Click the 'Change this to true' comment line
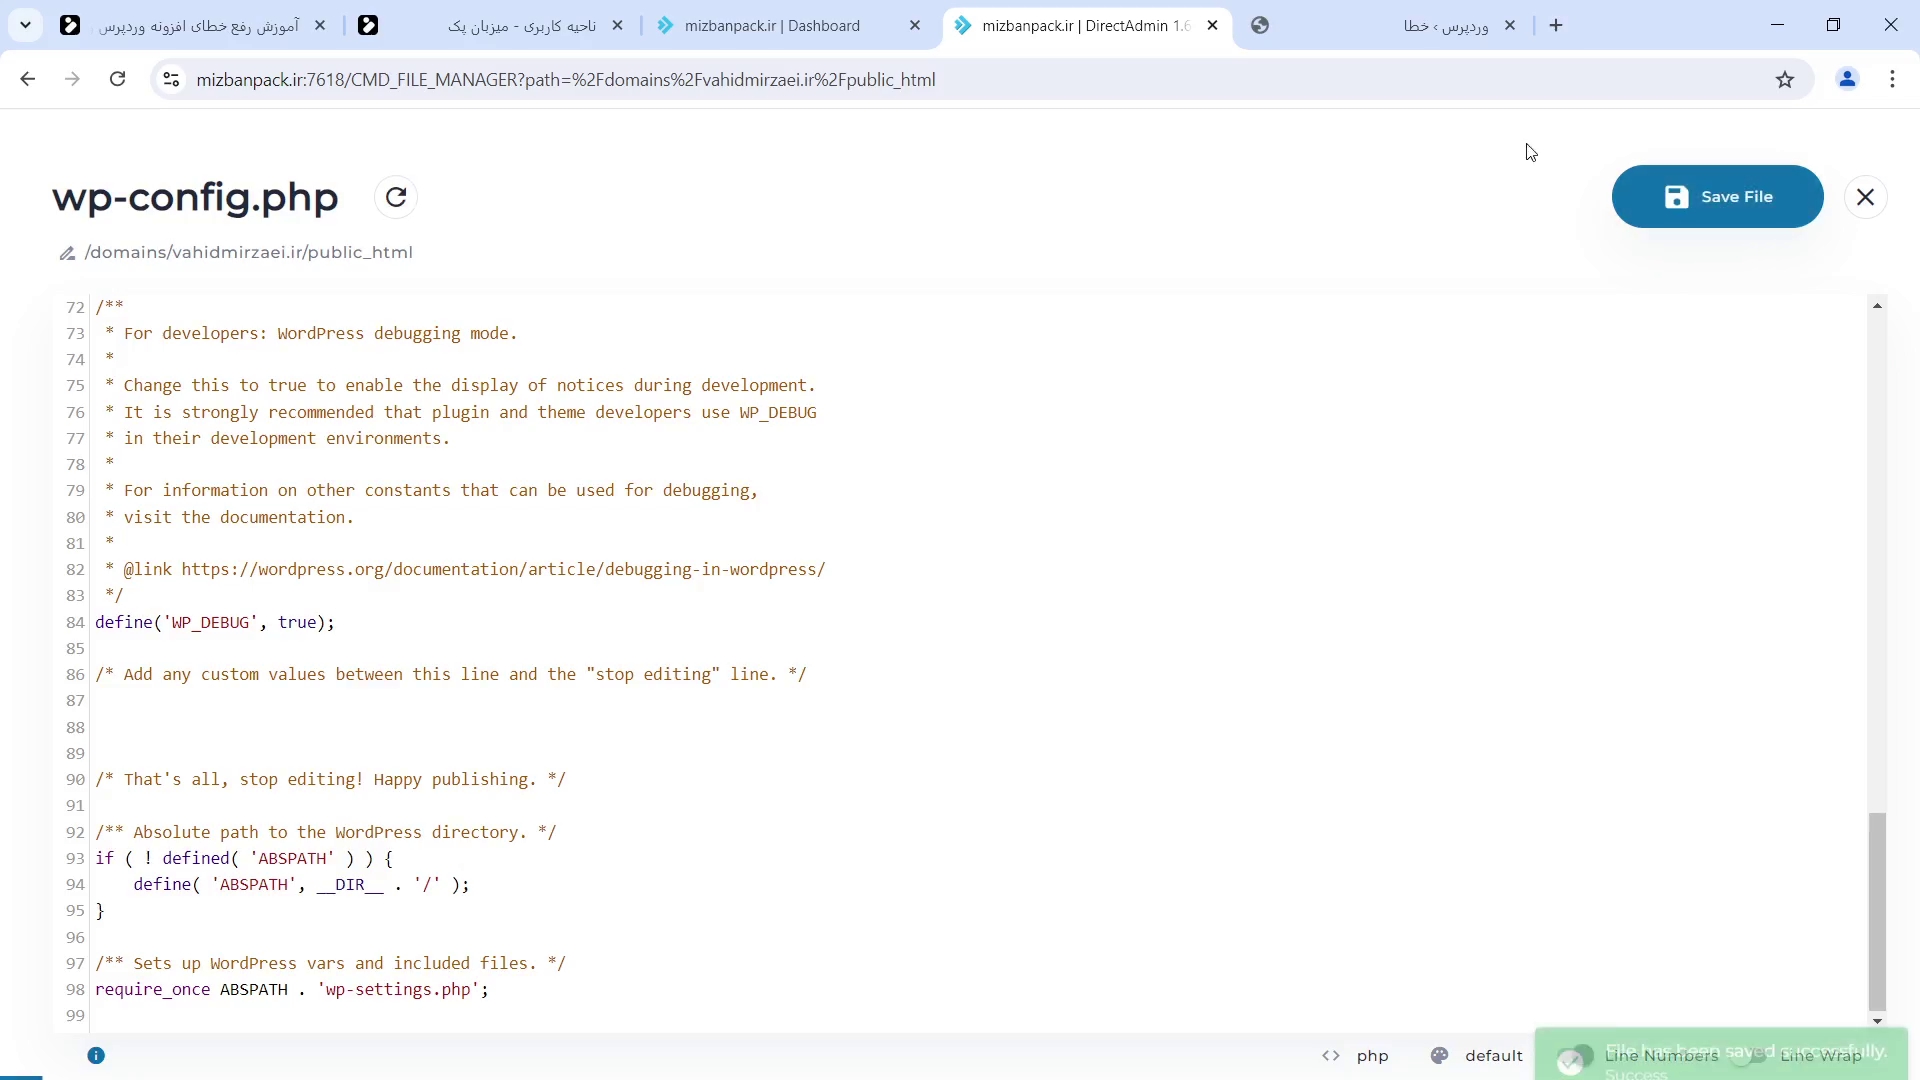Viewport: 1920px width, 1080px height. (x=461, y=386)
